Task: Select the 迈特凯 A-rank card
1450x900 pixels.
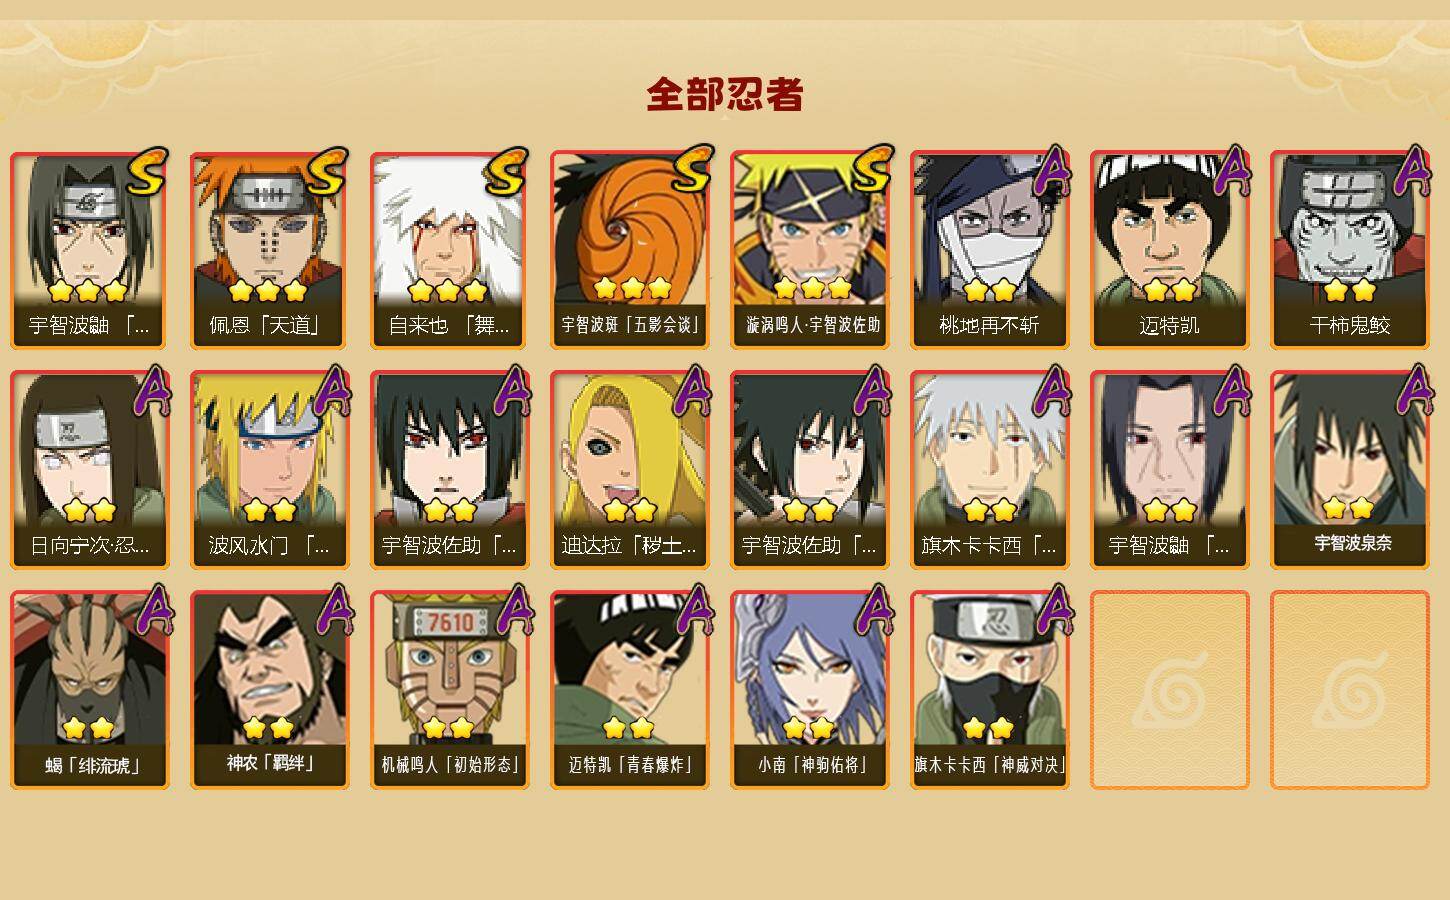Action: [1169, 250]
